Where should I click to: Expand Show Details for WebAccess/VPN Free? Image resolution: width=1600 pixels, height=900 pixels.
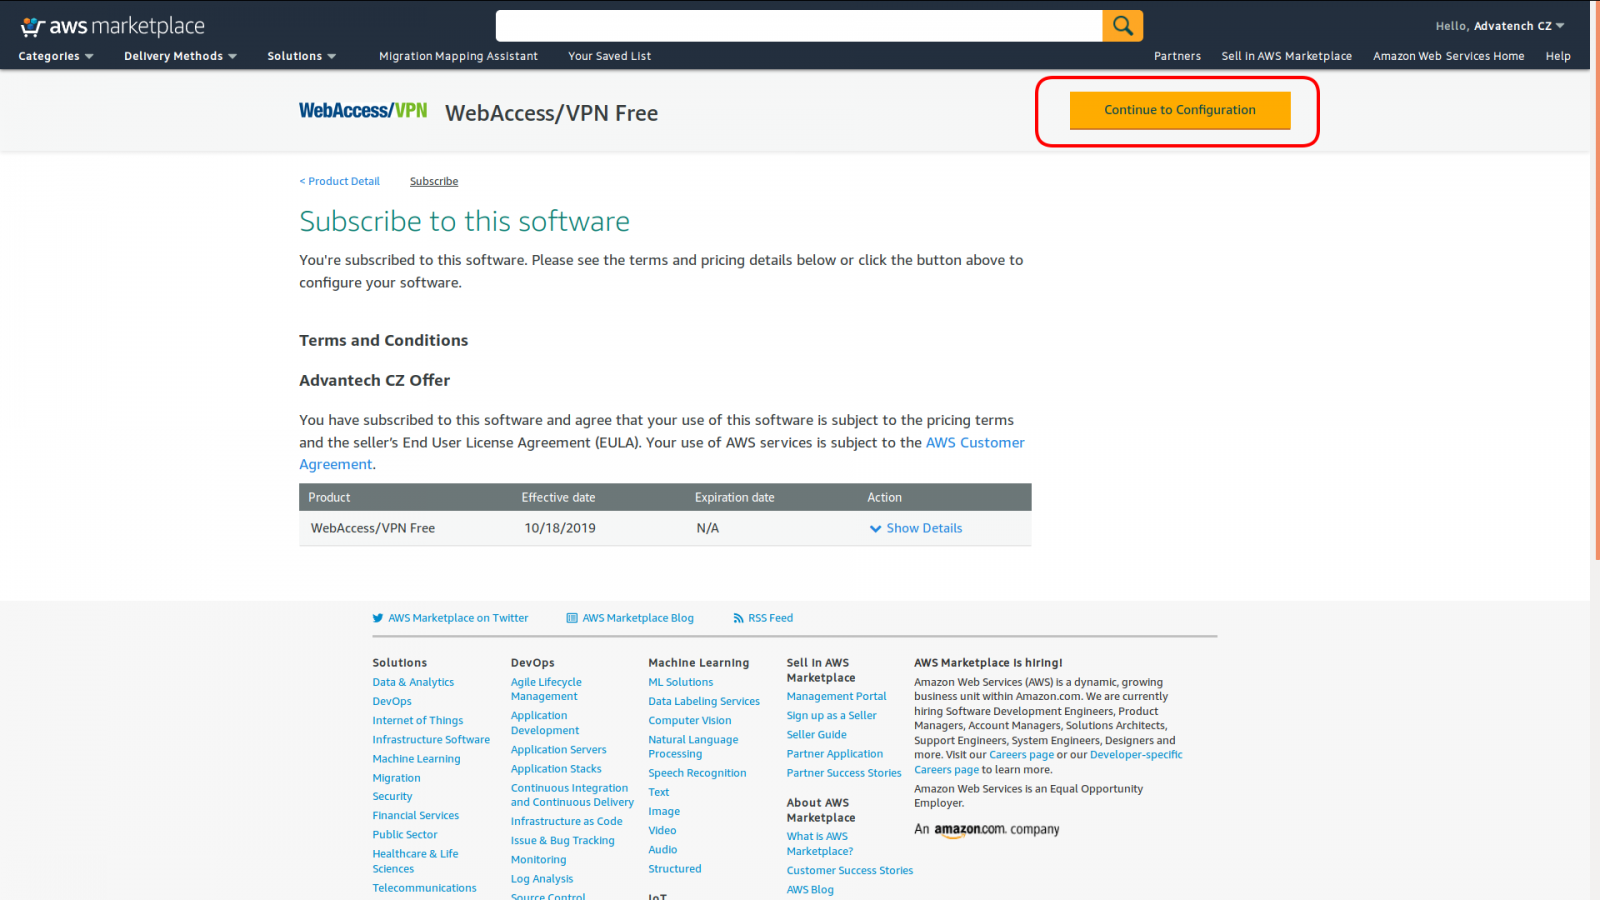[916, 528]
